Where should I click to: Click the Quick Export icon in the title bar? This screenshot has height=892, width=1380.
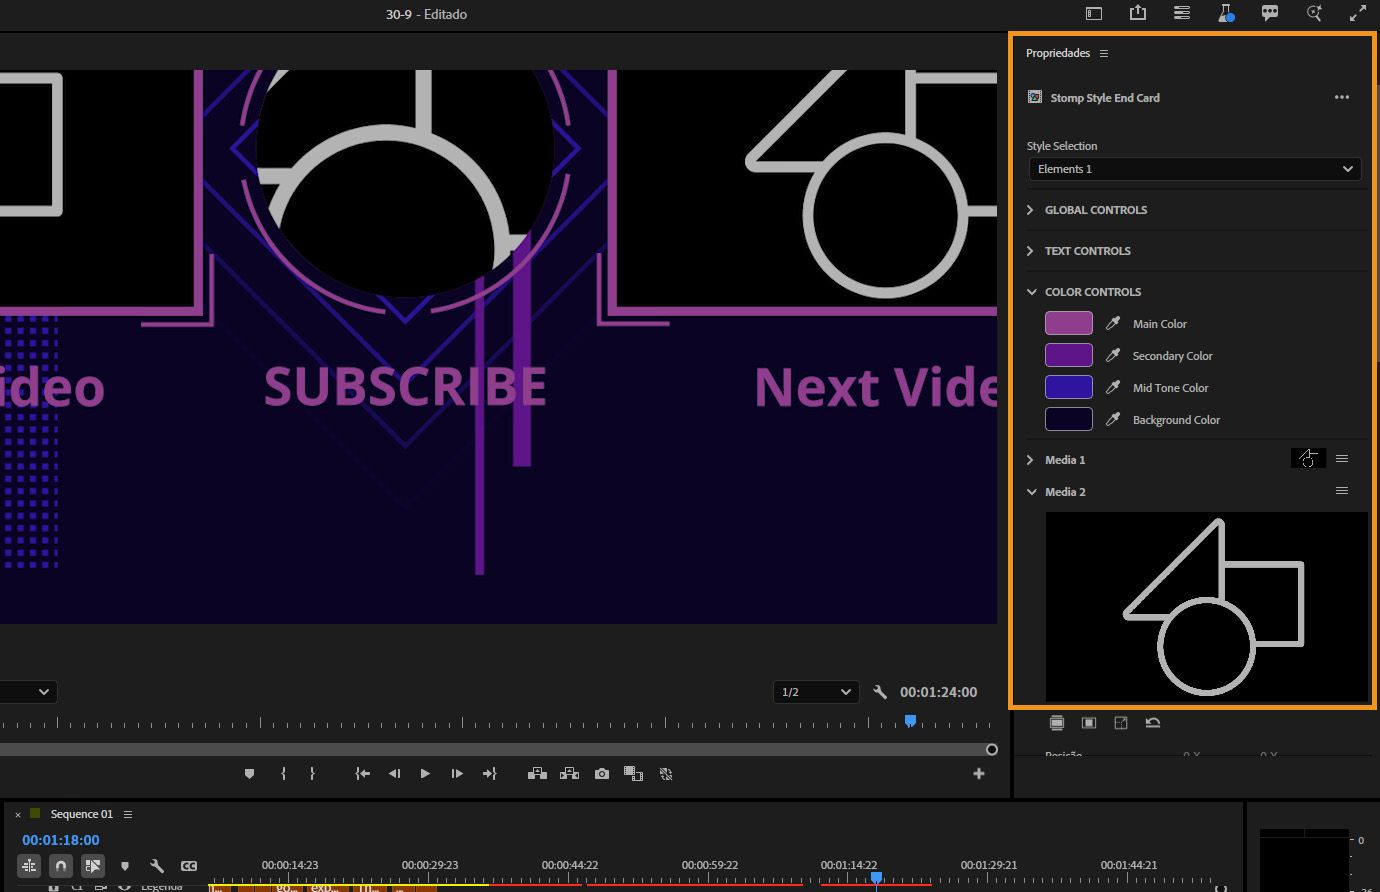click(x=1138, y=14)
